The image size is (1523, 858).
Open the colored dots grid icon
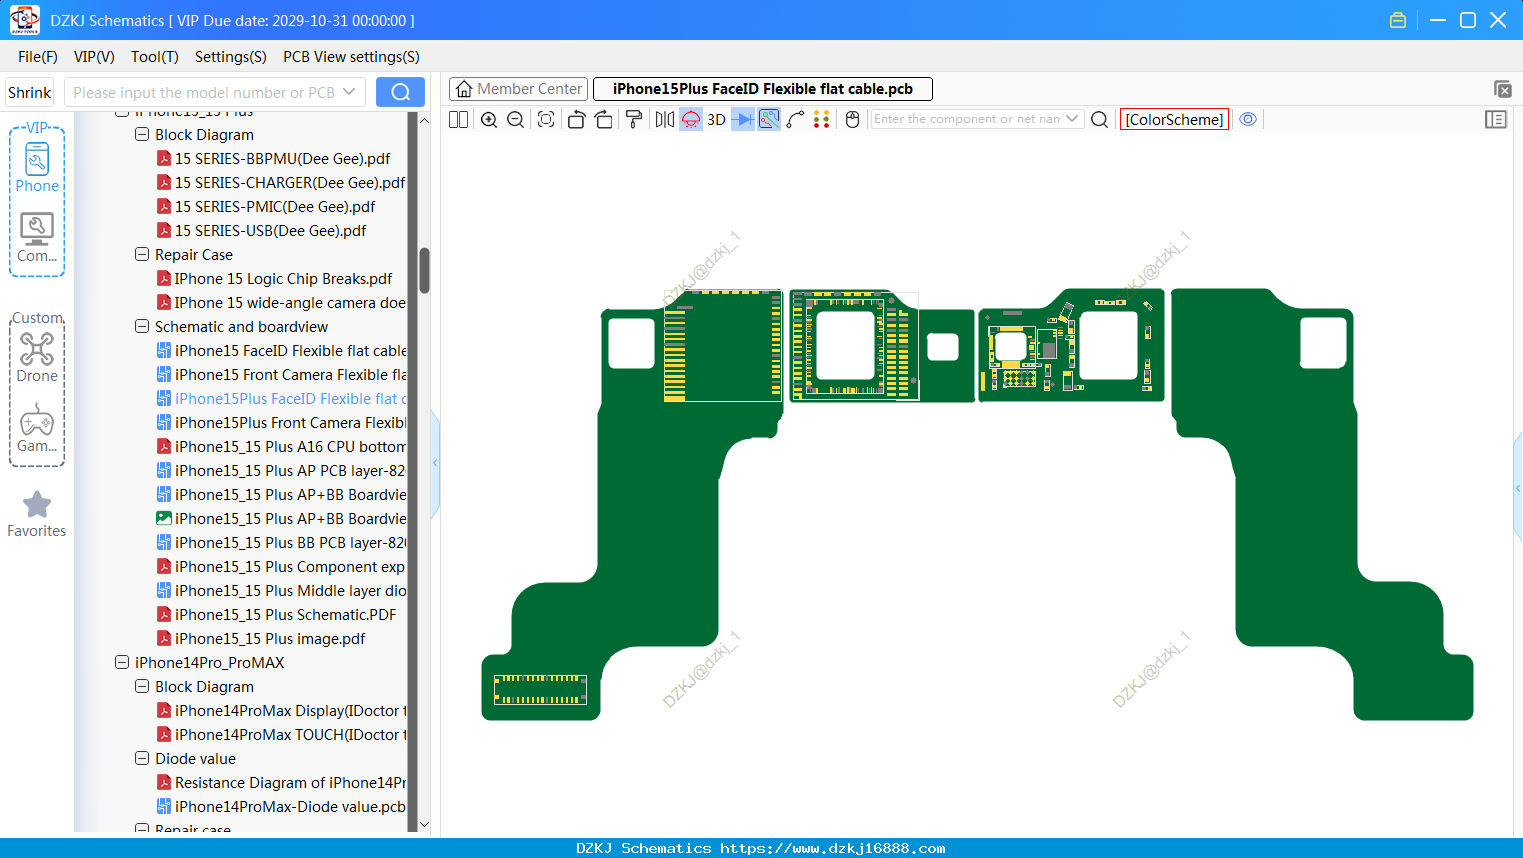pyautogui.click(x=822, y=119)
